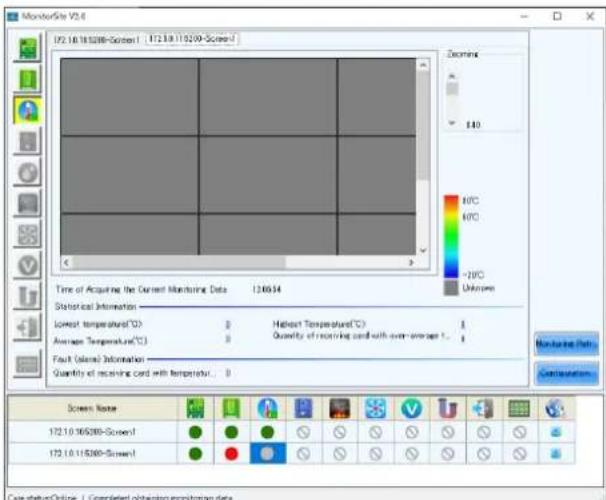Click the blue fan column header icon

(375, 408)
